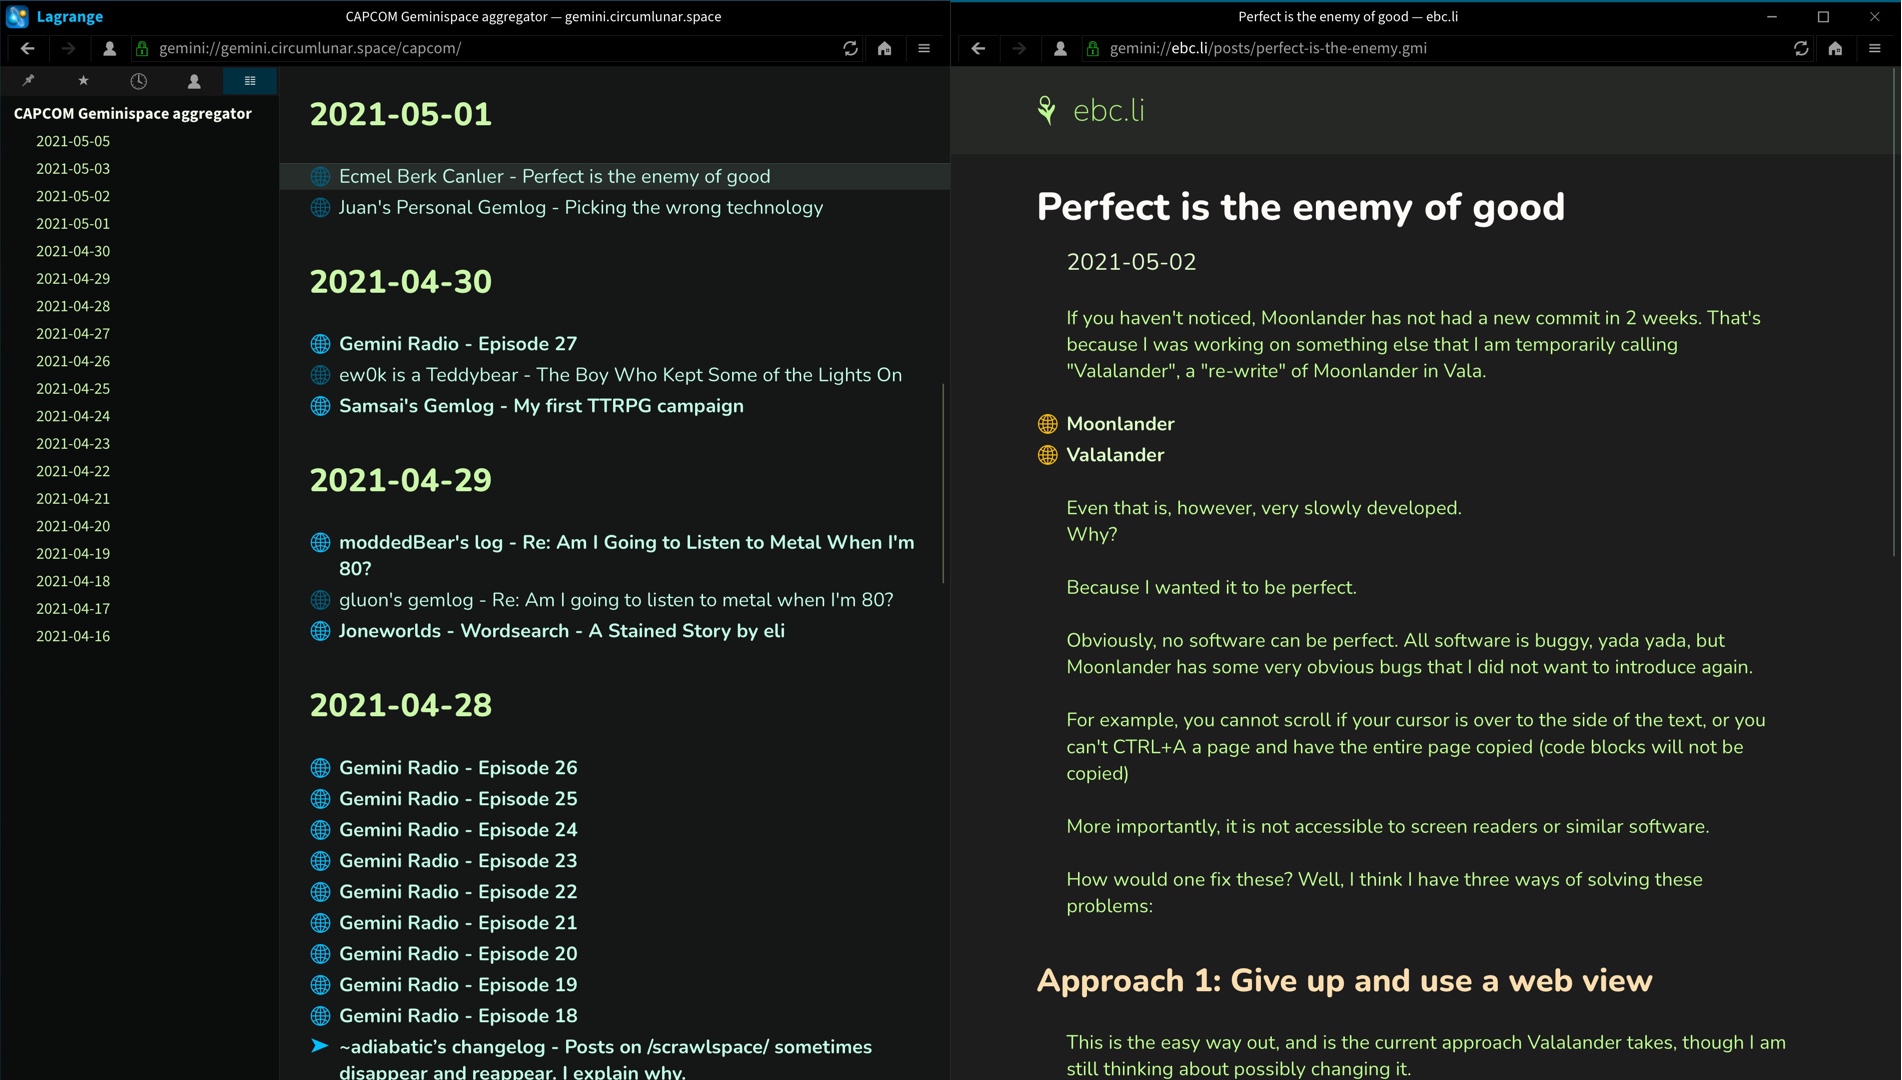Jump to 2021-04-19 in sidebar outline
The height and width of the screenshot is (1080, 1902).
[x=73, y=554]
